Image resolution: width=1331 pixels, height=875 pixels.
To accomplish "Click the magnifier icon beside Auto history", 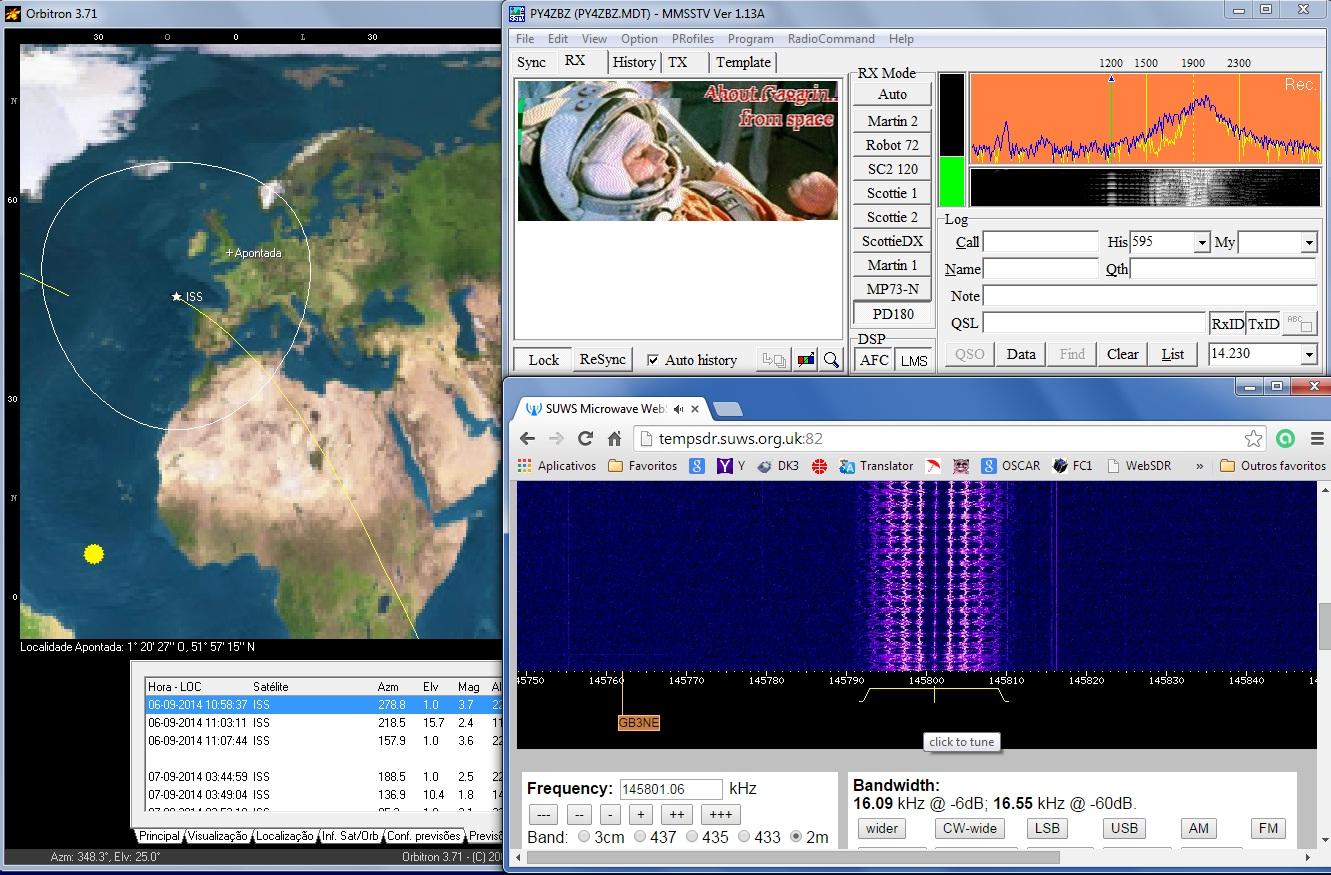I will point(831,360).
